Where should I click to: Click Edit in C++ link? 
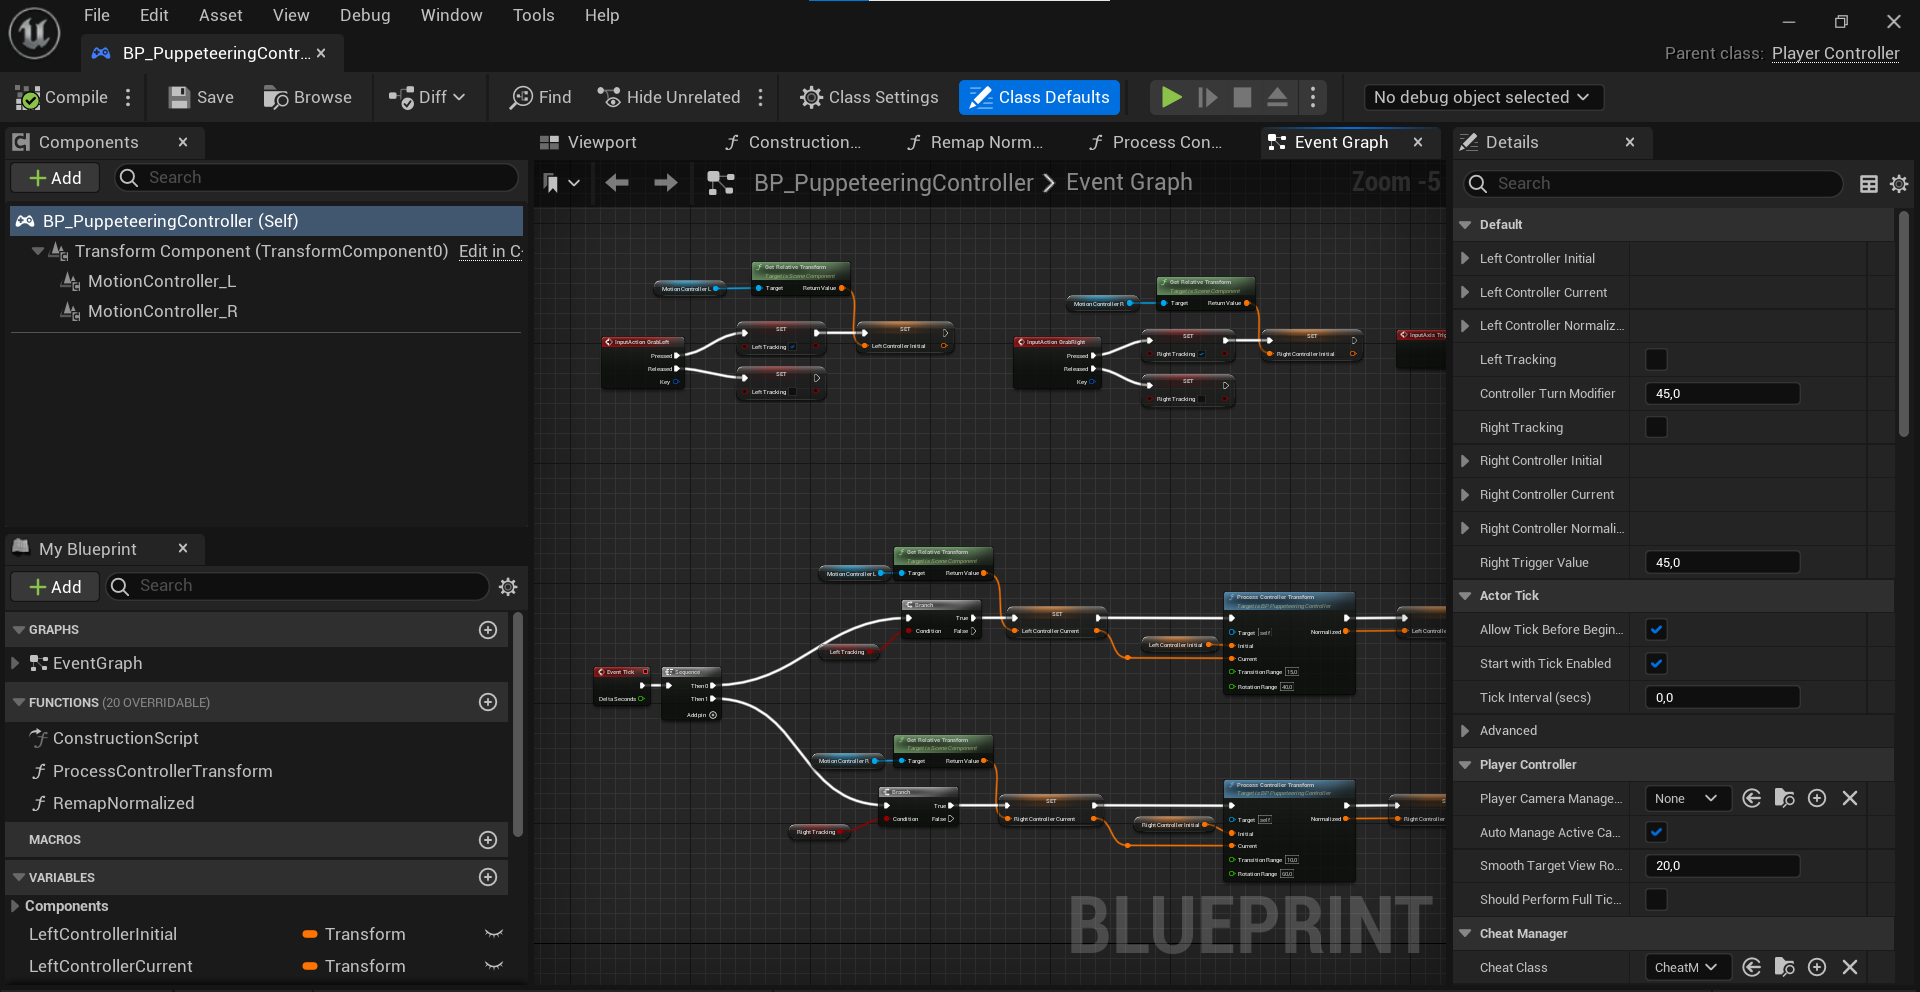[x=489, y=251]
